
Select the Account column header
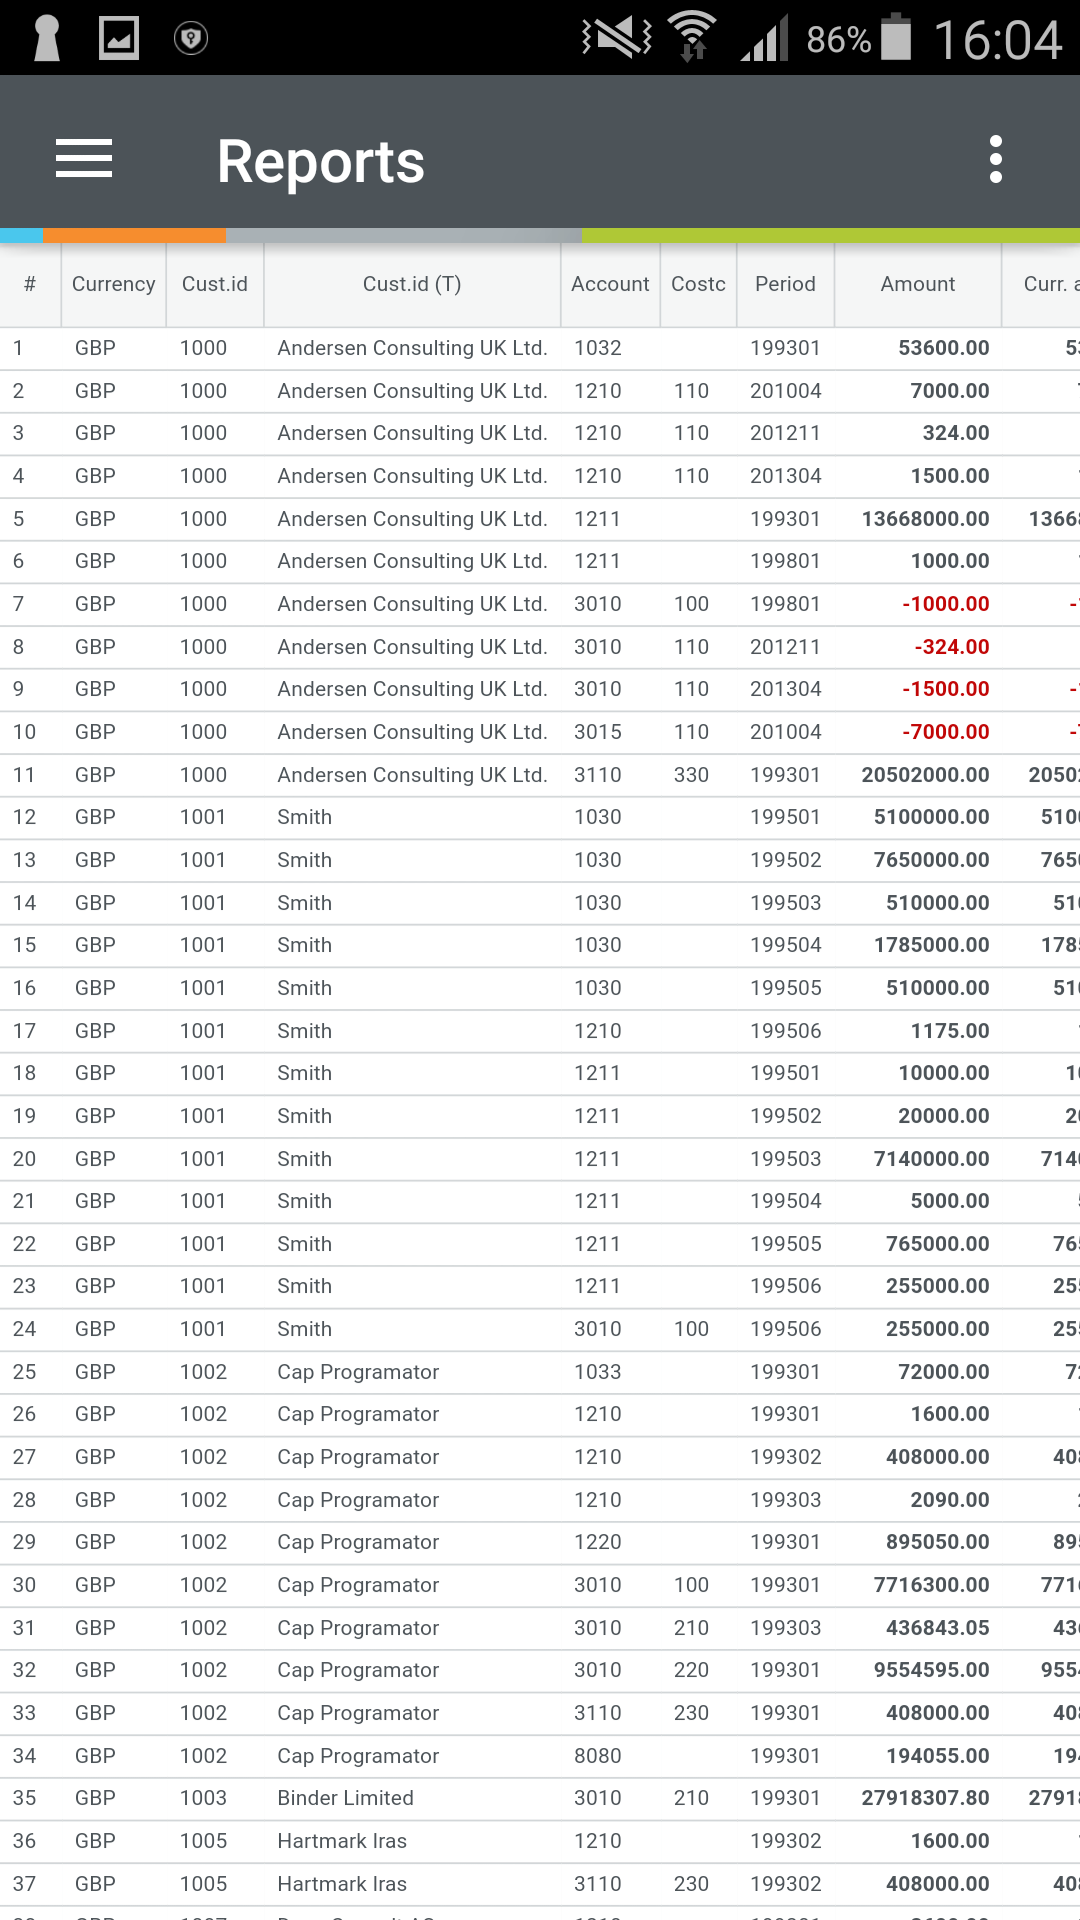[610, 284]
